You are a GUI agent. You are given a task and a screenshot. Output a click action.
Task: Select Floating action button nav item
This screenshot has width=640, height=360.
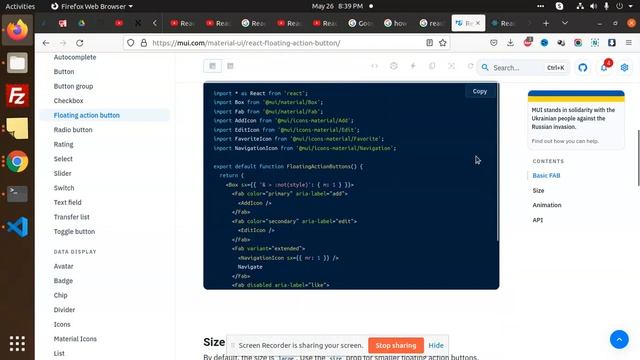click(x=104, y=116)
